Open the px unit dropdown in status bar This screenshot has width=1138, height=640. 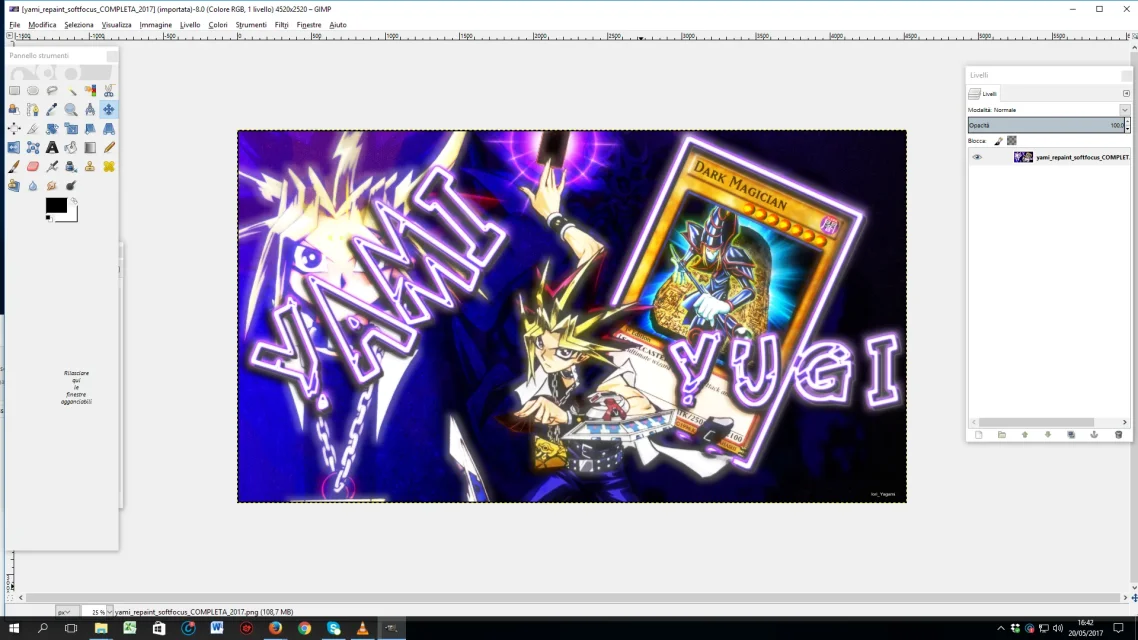(x=65, y=612)
